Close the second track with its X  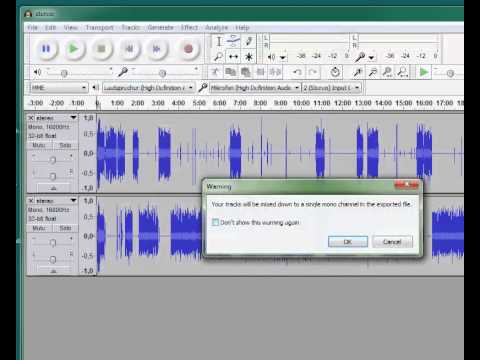click(x=31, y=201)
